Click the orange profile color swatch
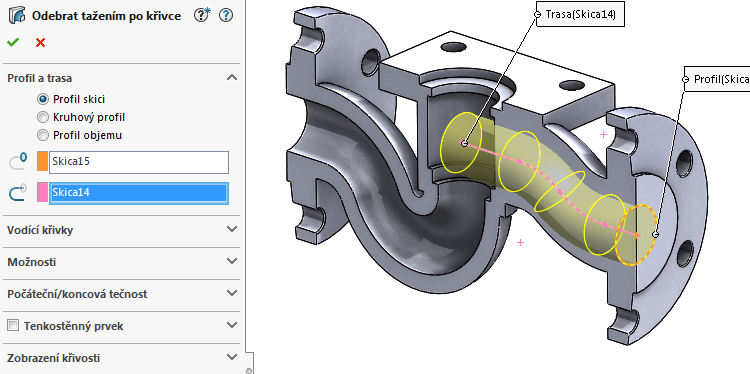Image resolution: width=750 pixels, height=374 pixels. 43,162
